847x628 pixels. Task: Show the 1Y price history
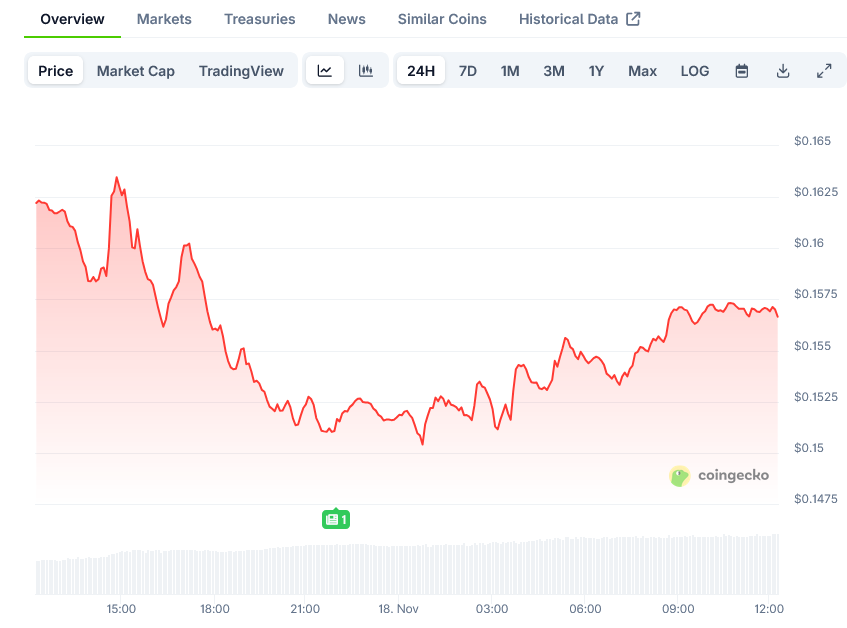click(596, 71)
